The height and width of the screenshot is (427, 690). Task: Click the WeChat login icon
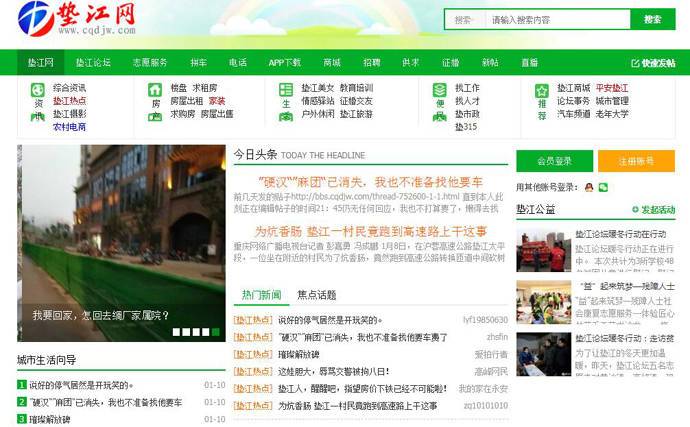603,187
